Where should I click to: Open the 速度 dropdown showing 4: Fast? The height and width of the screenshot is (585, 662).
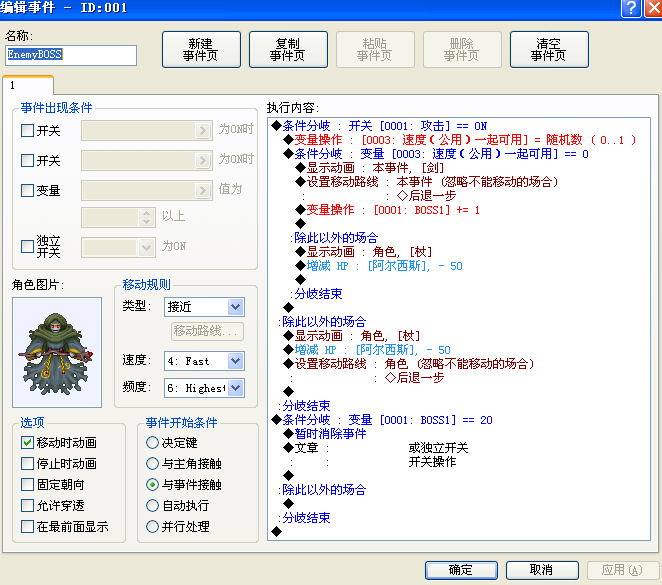[204, 361]
